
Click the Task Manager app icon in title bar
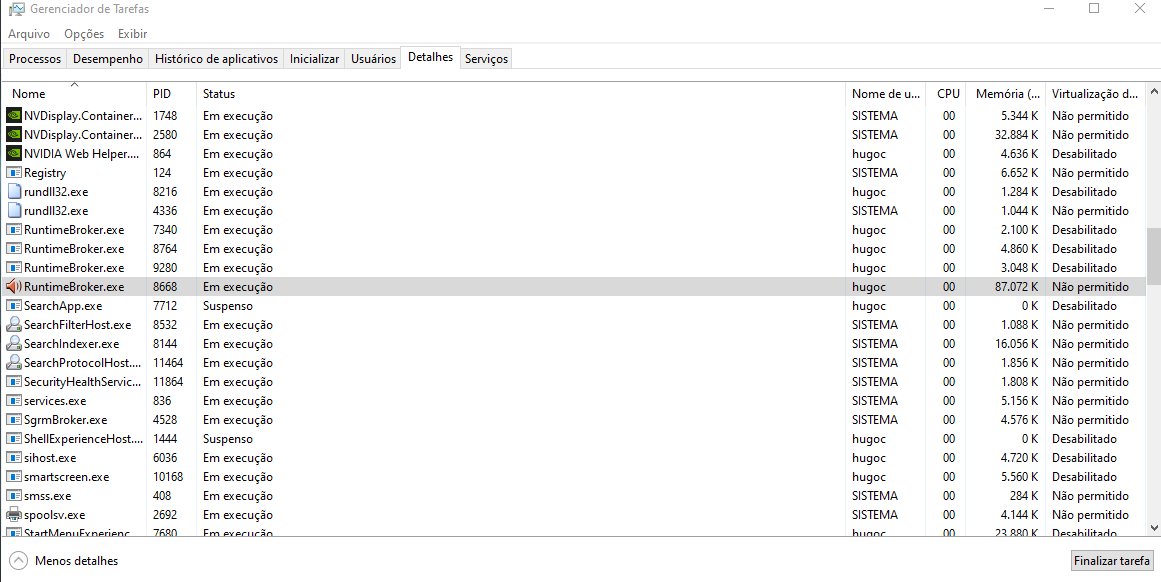coord(16,10)
